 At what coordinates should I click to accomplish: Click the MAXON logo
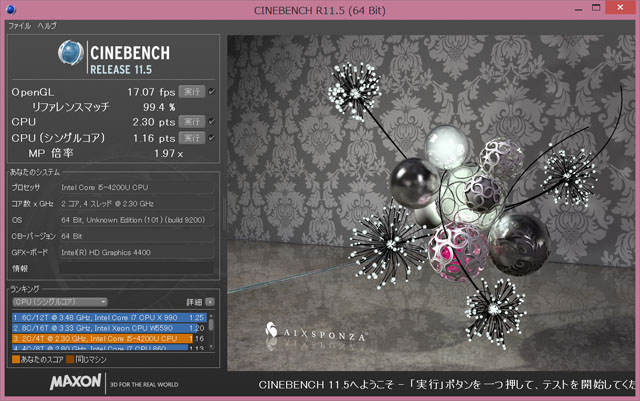(x=76, y=382)
